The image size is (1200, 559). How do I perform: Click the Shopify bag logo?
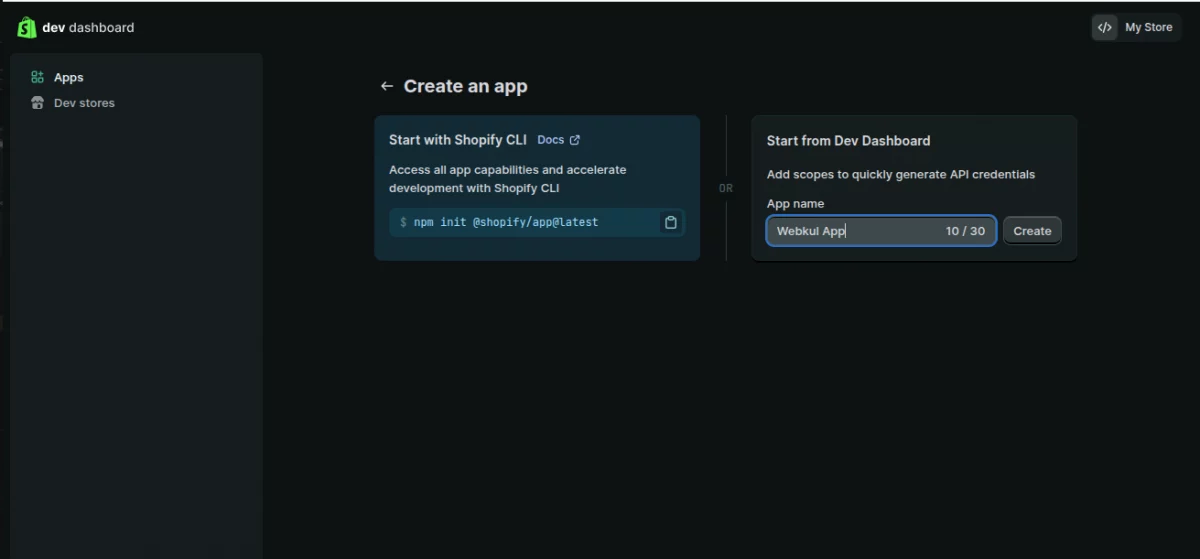tap(27, 28)
